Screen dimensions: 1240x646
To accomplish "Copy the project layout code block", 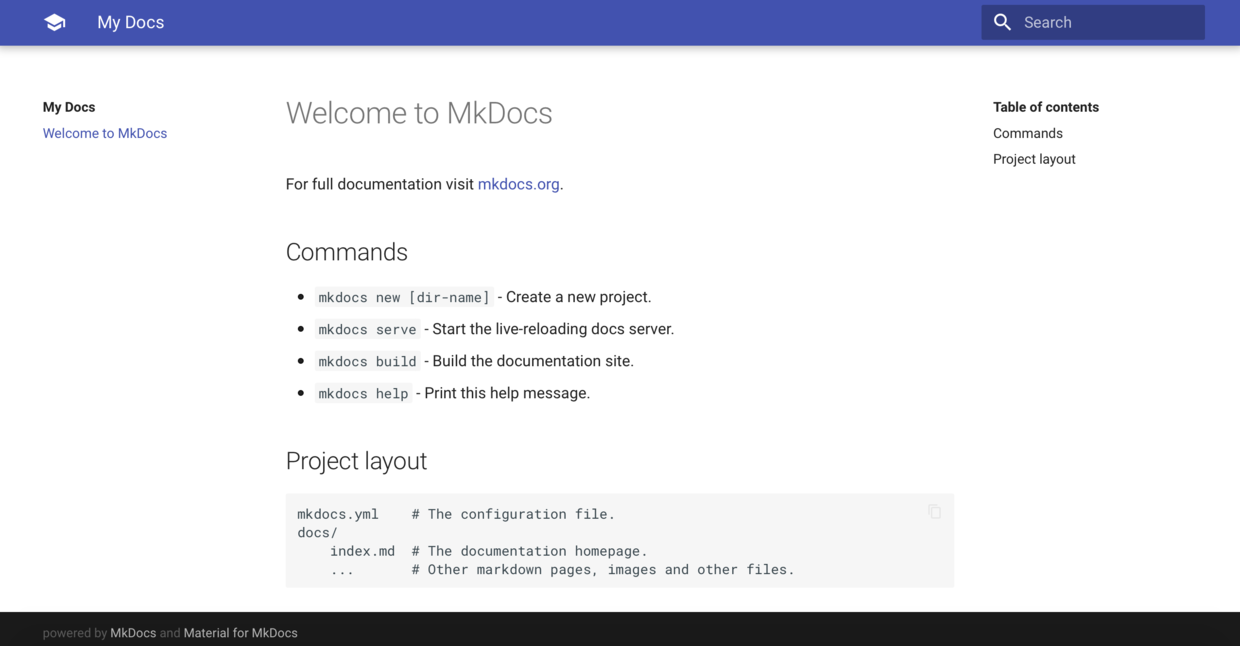I will (x=935, y=512).
